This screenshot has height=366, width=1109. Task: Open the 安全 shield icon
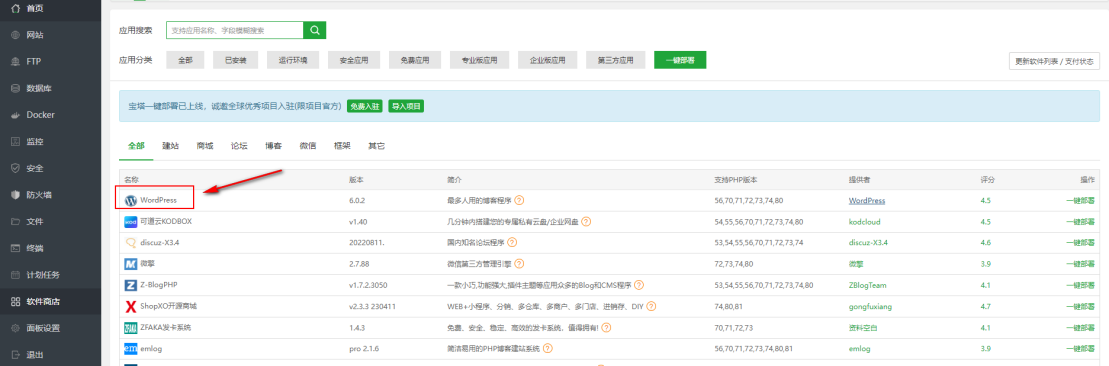[16, 168]
